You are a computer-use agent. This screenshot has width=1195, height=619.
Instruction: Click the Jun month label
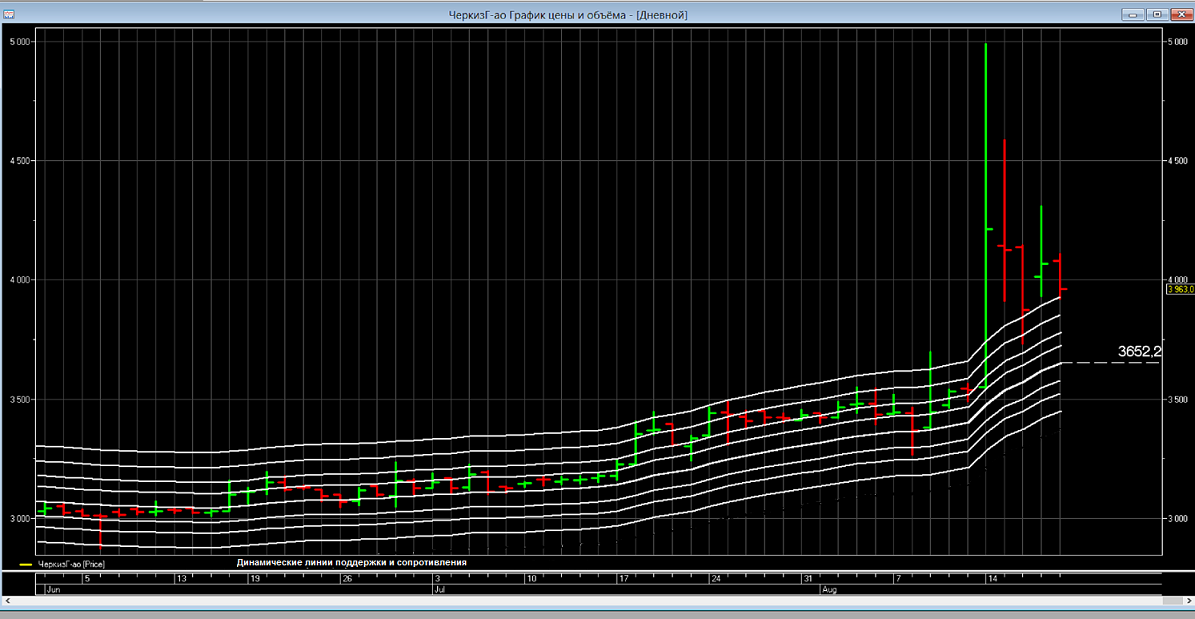point(53,590)
